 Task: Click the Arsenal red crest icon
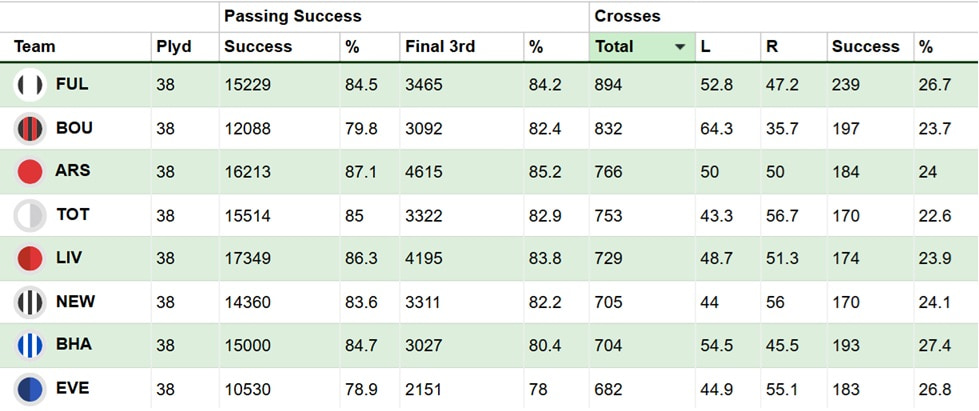pos(30,172)
